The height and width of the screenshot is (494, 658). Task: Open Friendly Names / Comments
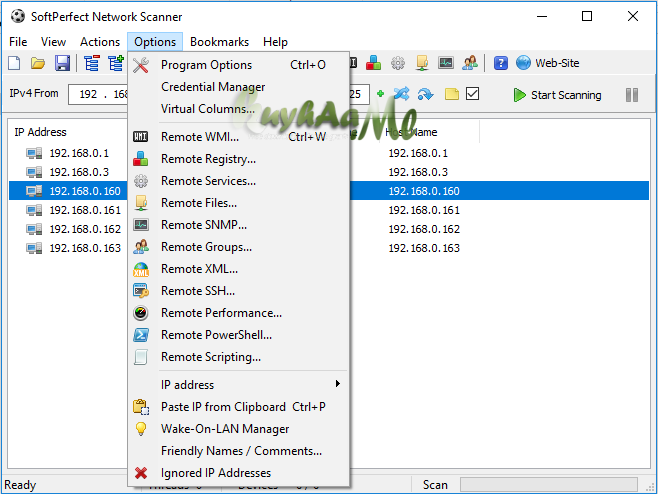pos(238,451)
